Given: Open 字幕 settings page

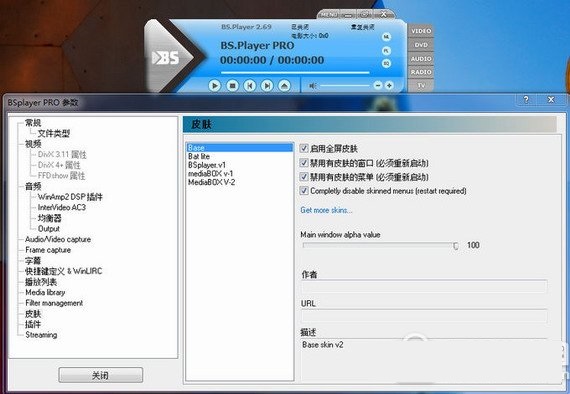Looking at the screenshot, I should point(33,261).
